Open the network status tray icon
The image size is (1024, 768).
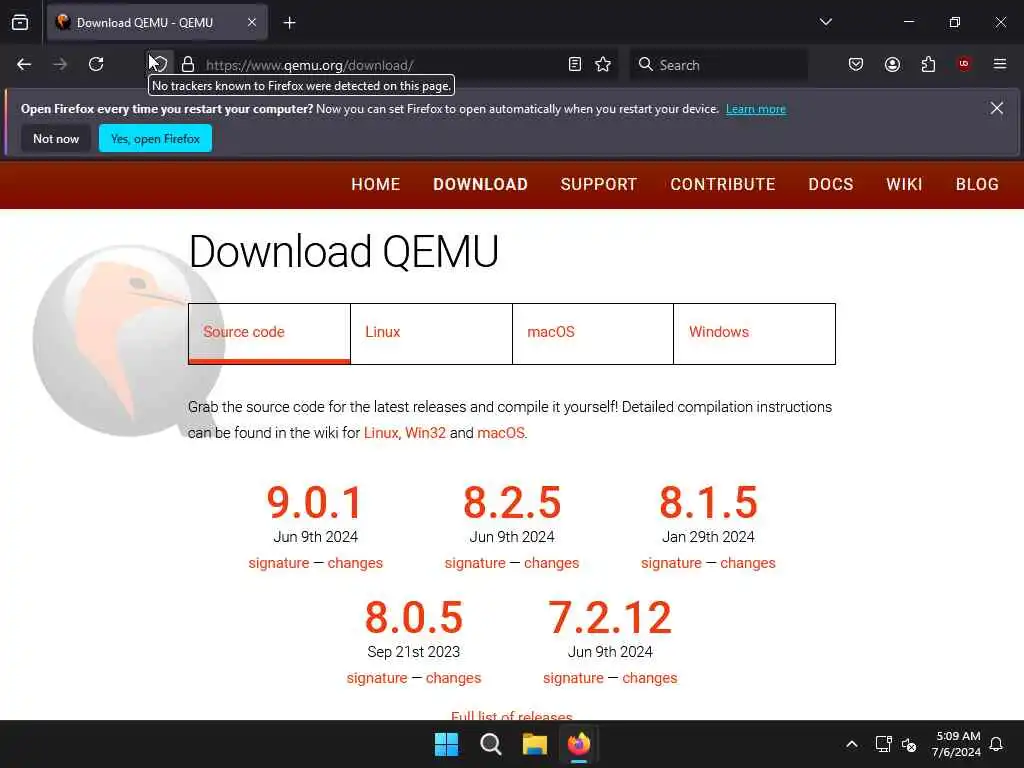click(x=884, y=744)
